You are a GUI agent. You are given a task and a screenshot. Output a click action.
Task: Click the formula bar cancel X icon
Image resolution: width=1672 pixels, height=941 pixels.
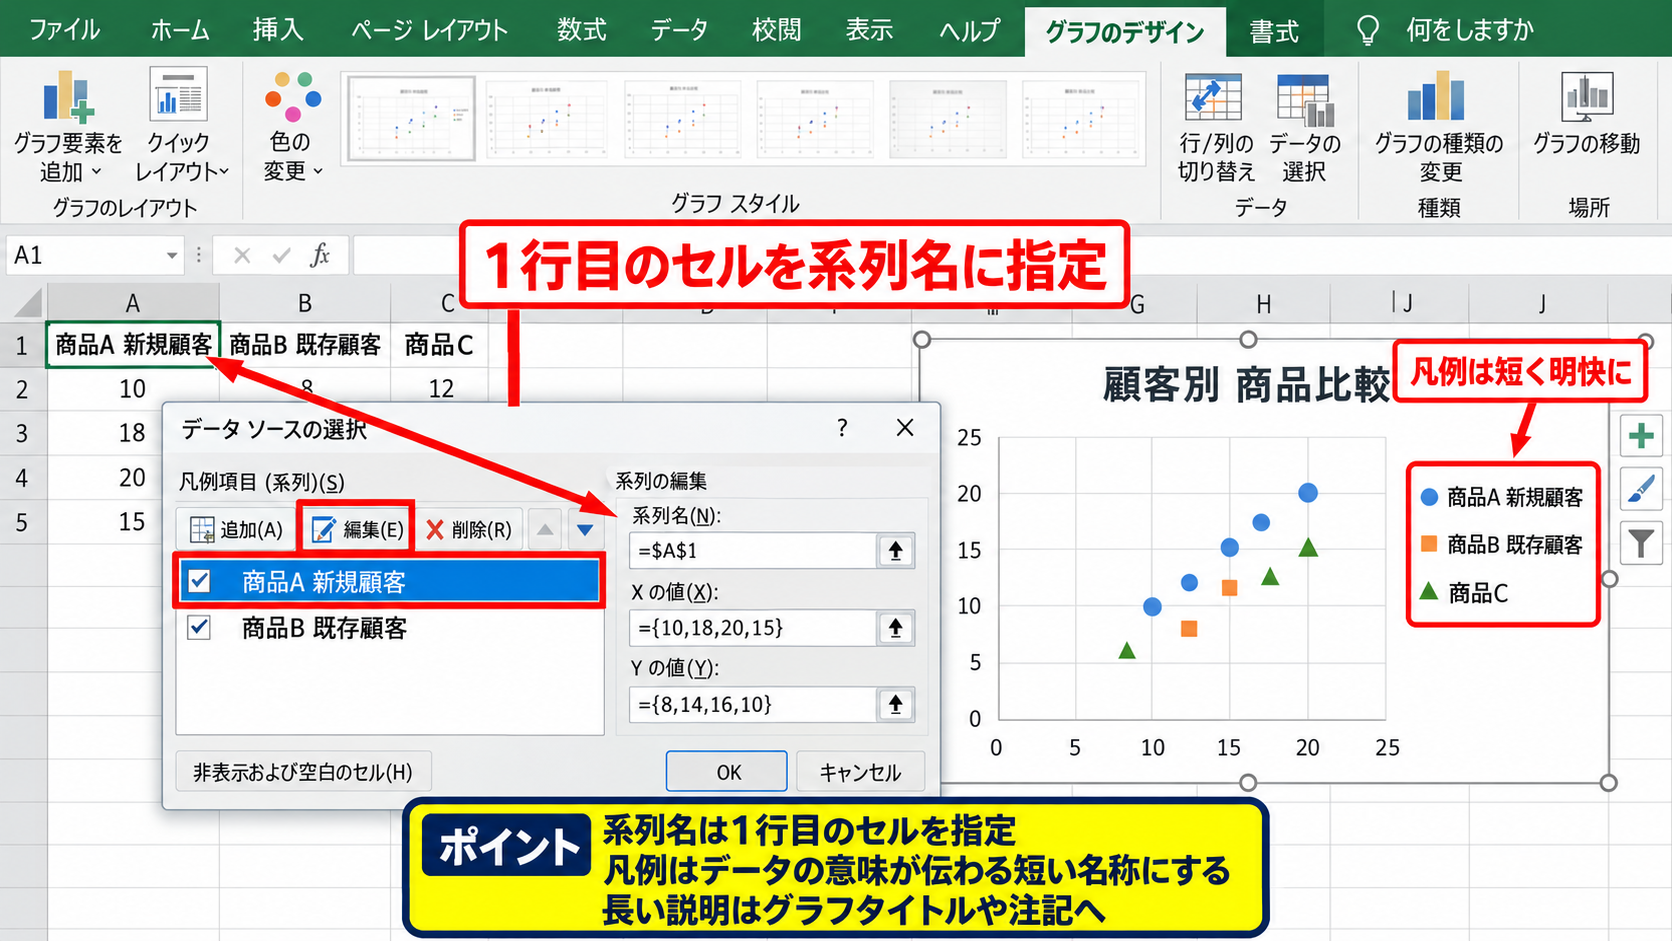tap(241, 255)
